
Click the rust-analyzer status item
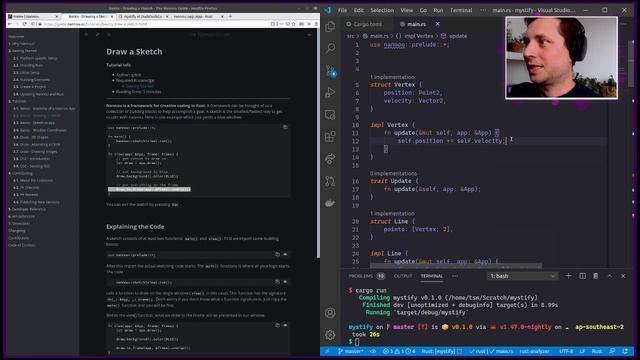tap(534, 351)
